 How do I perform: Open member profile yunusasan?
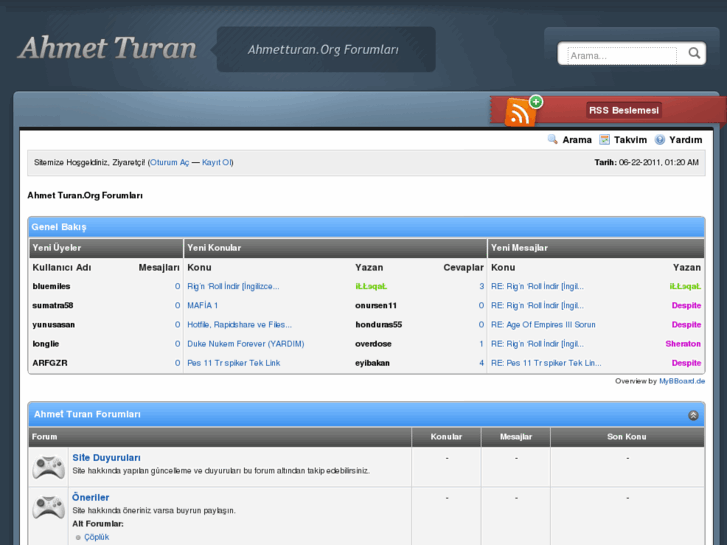point(53,325)
